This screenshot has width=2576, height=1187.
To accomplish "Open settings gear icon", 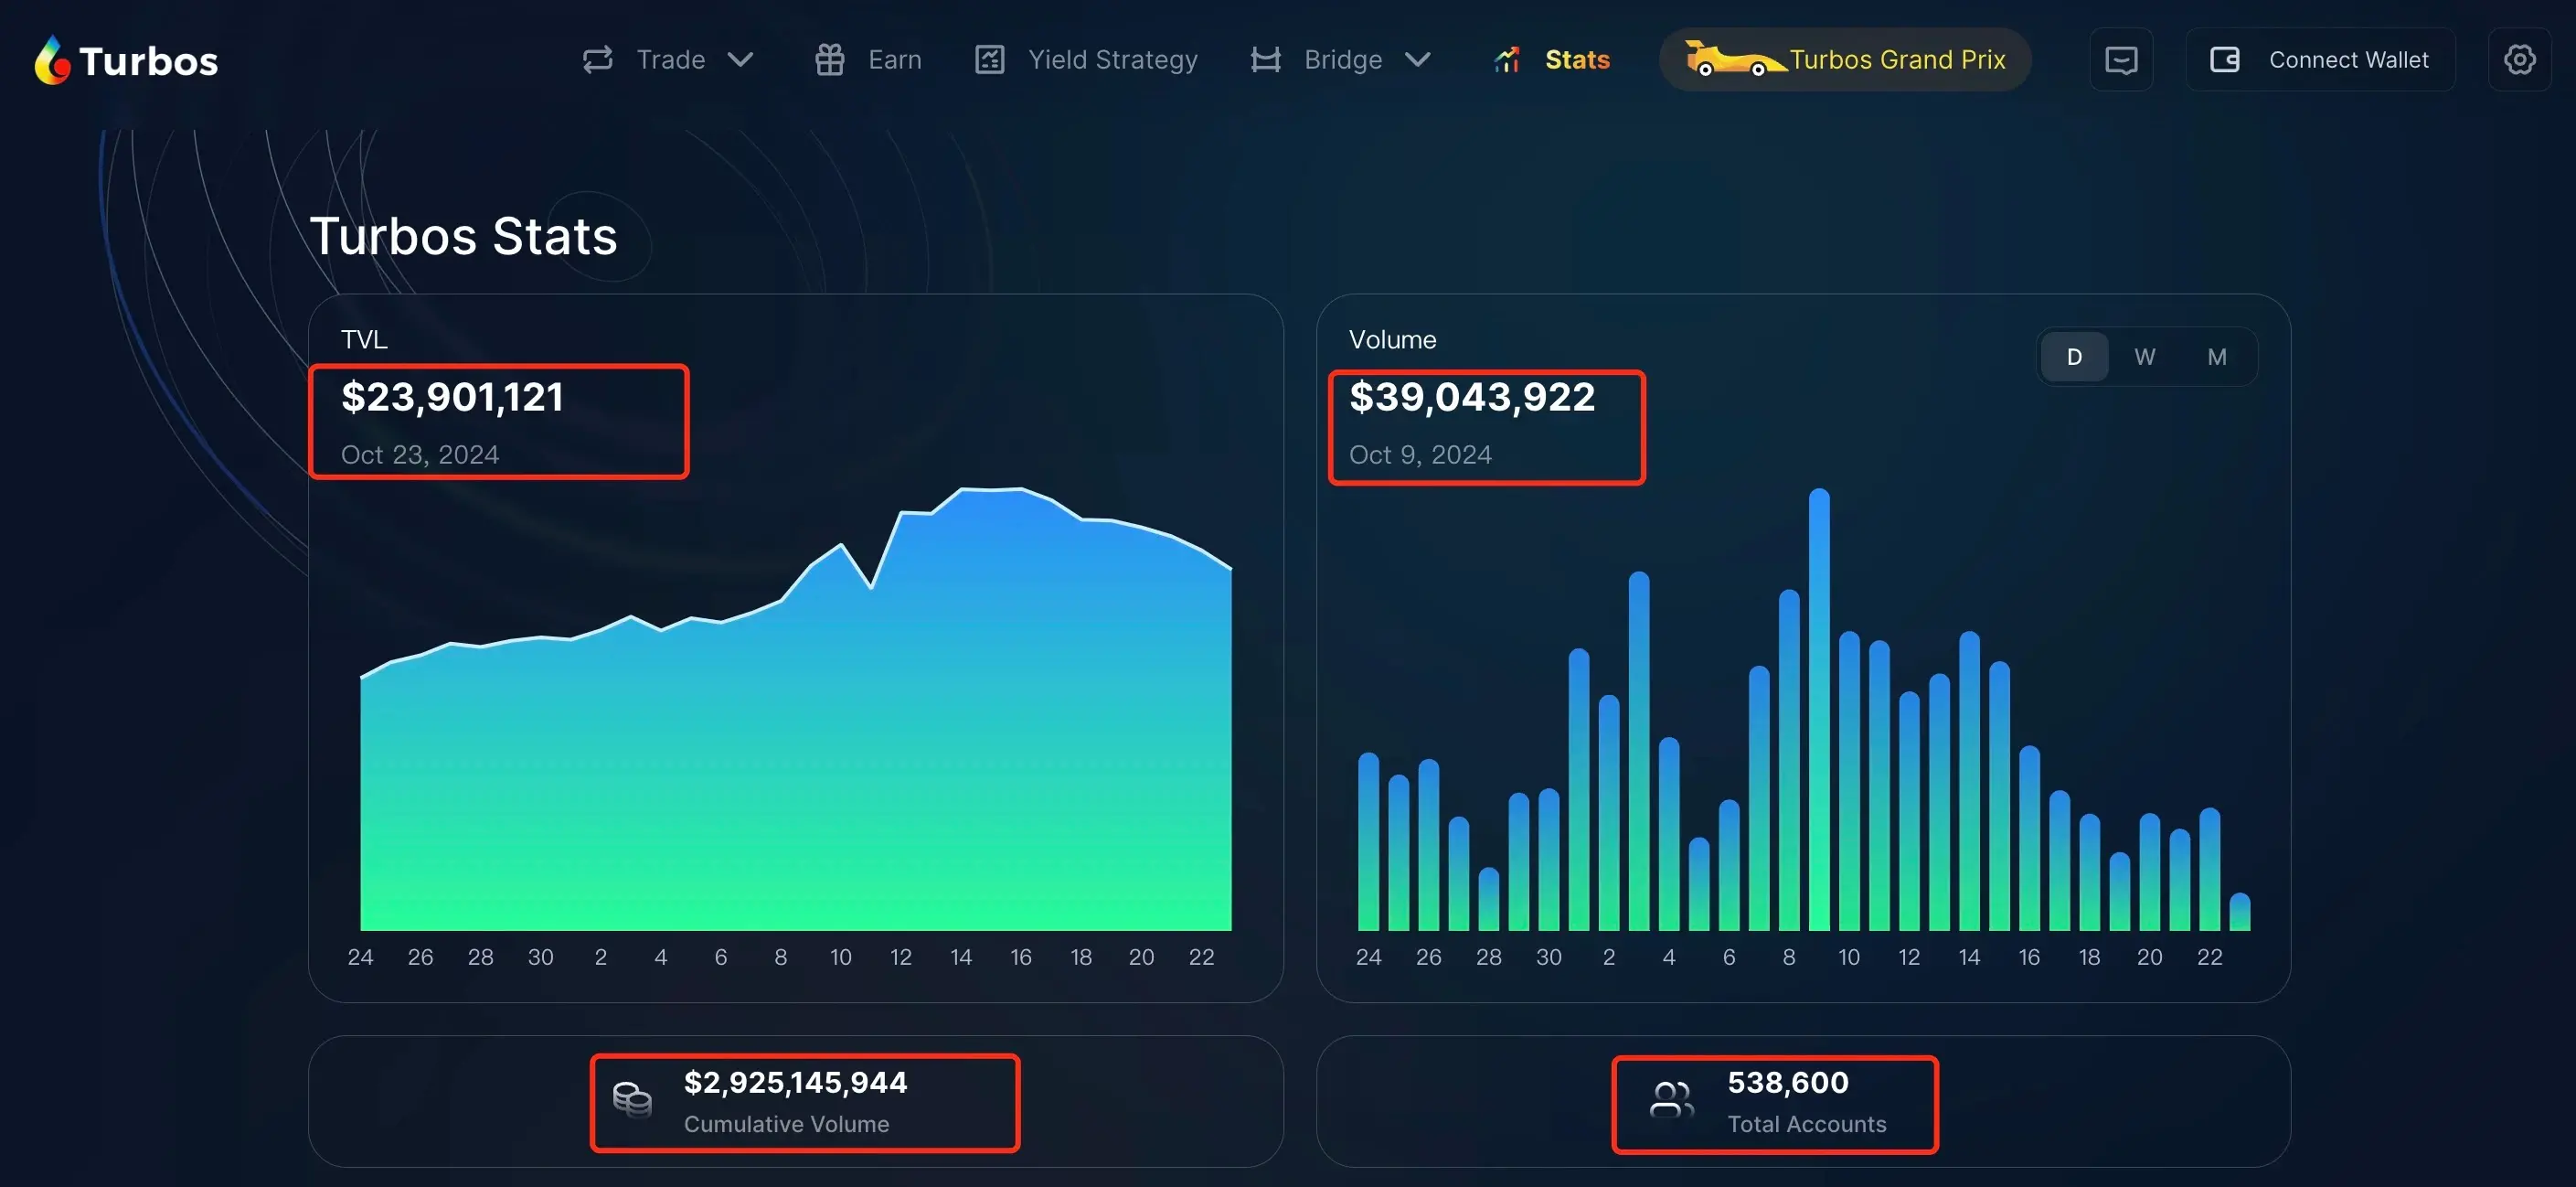I will pos(2519,60).
